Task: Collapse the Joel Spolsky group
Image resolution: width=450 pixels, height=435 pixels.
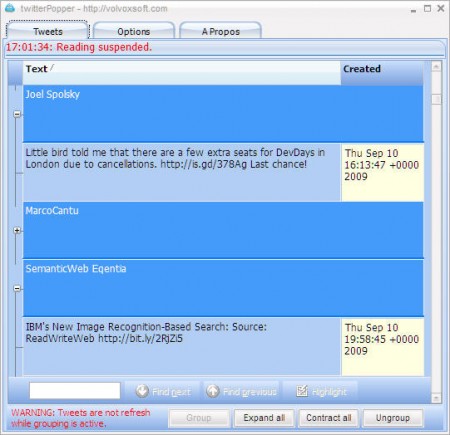Action: pos(17,114)
